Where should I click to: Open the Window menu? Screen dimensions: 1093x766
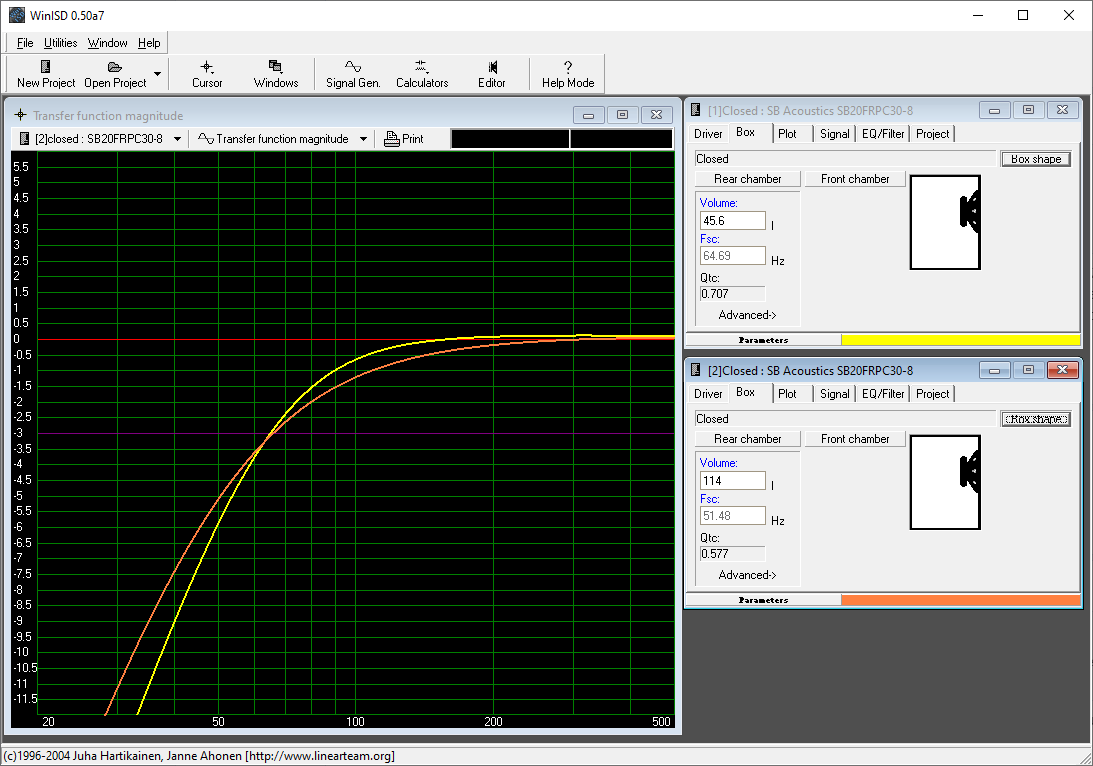coord(107,43)
